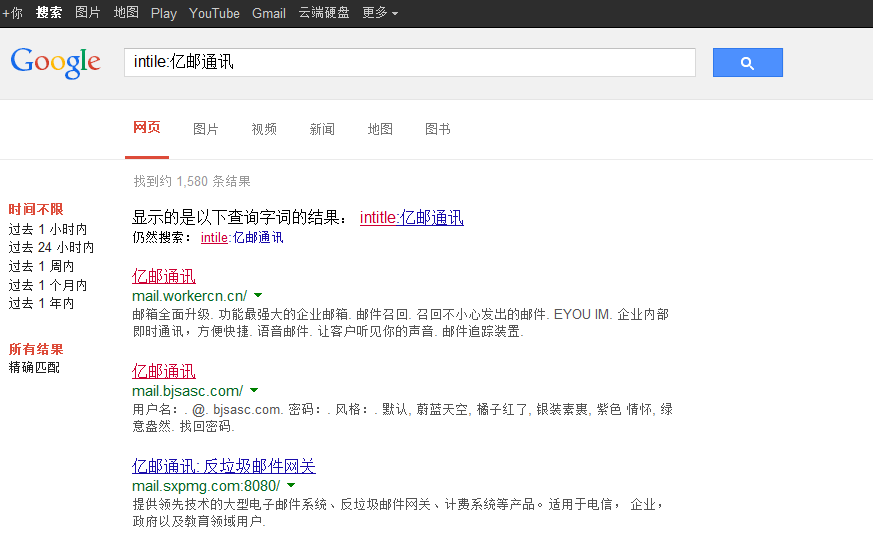Select 所有结果 filter
This screenshot has height=540, width=873.
point(36,349)
